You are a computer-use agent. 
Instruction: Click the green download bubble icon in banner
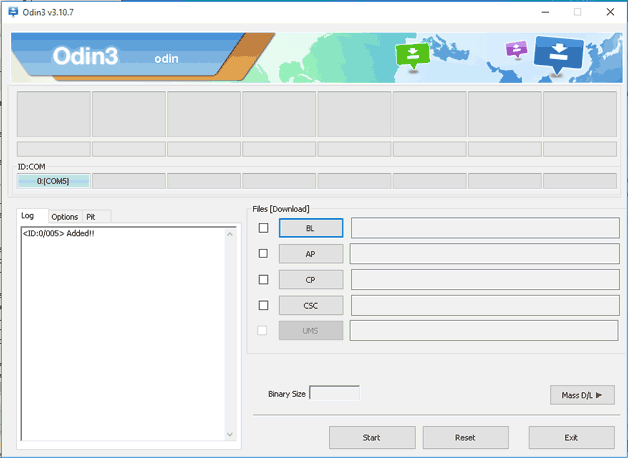click(x=413, y=57)
